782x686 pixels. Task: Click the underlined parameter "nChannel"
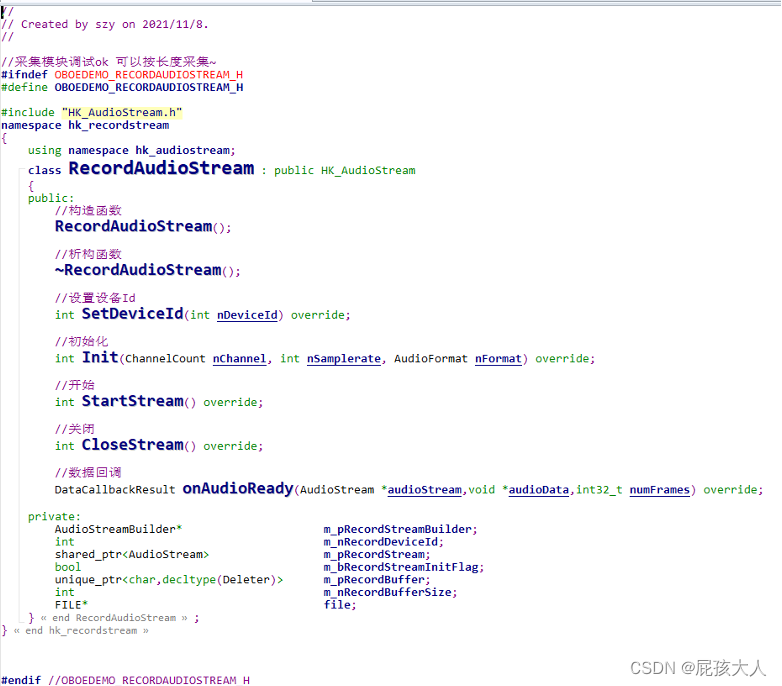[x=239, y=359]
